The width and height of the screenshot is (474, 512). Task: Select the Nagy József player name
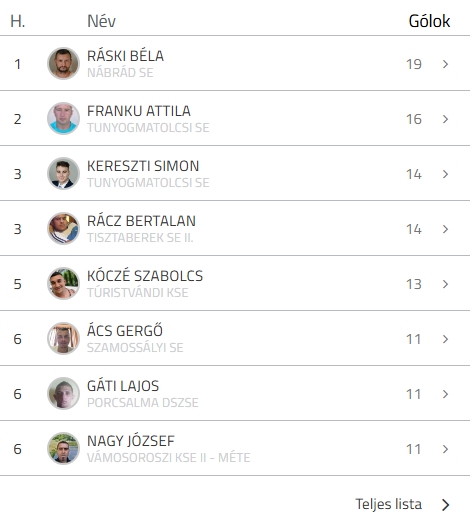[x=131, y=441]
